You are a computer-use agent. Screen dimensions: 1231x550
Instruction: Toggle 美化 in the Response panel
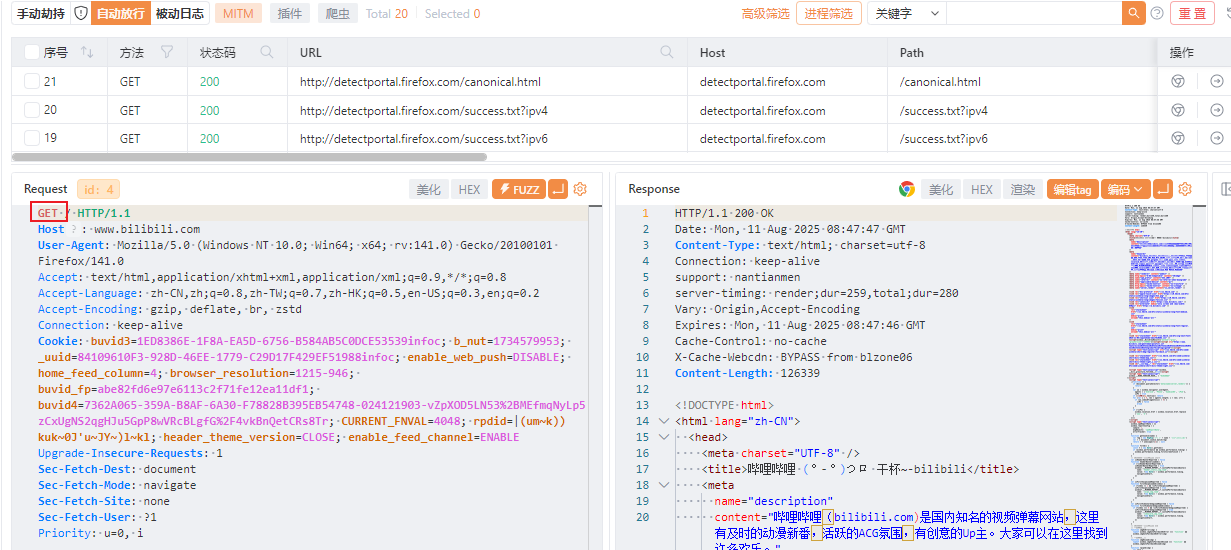tap(941, 189)
